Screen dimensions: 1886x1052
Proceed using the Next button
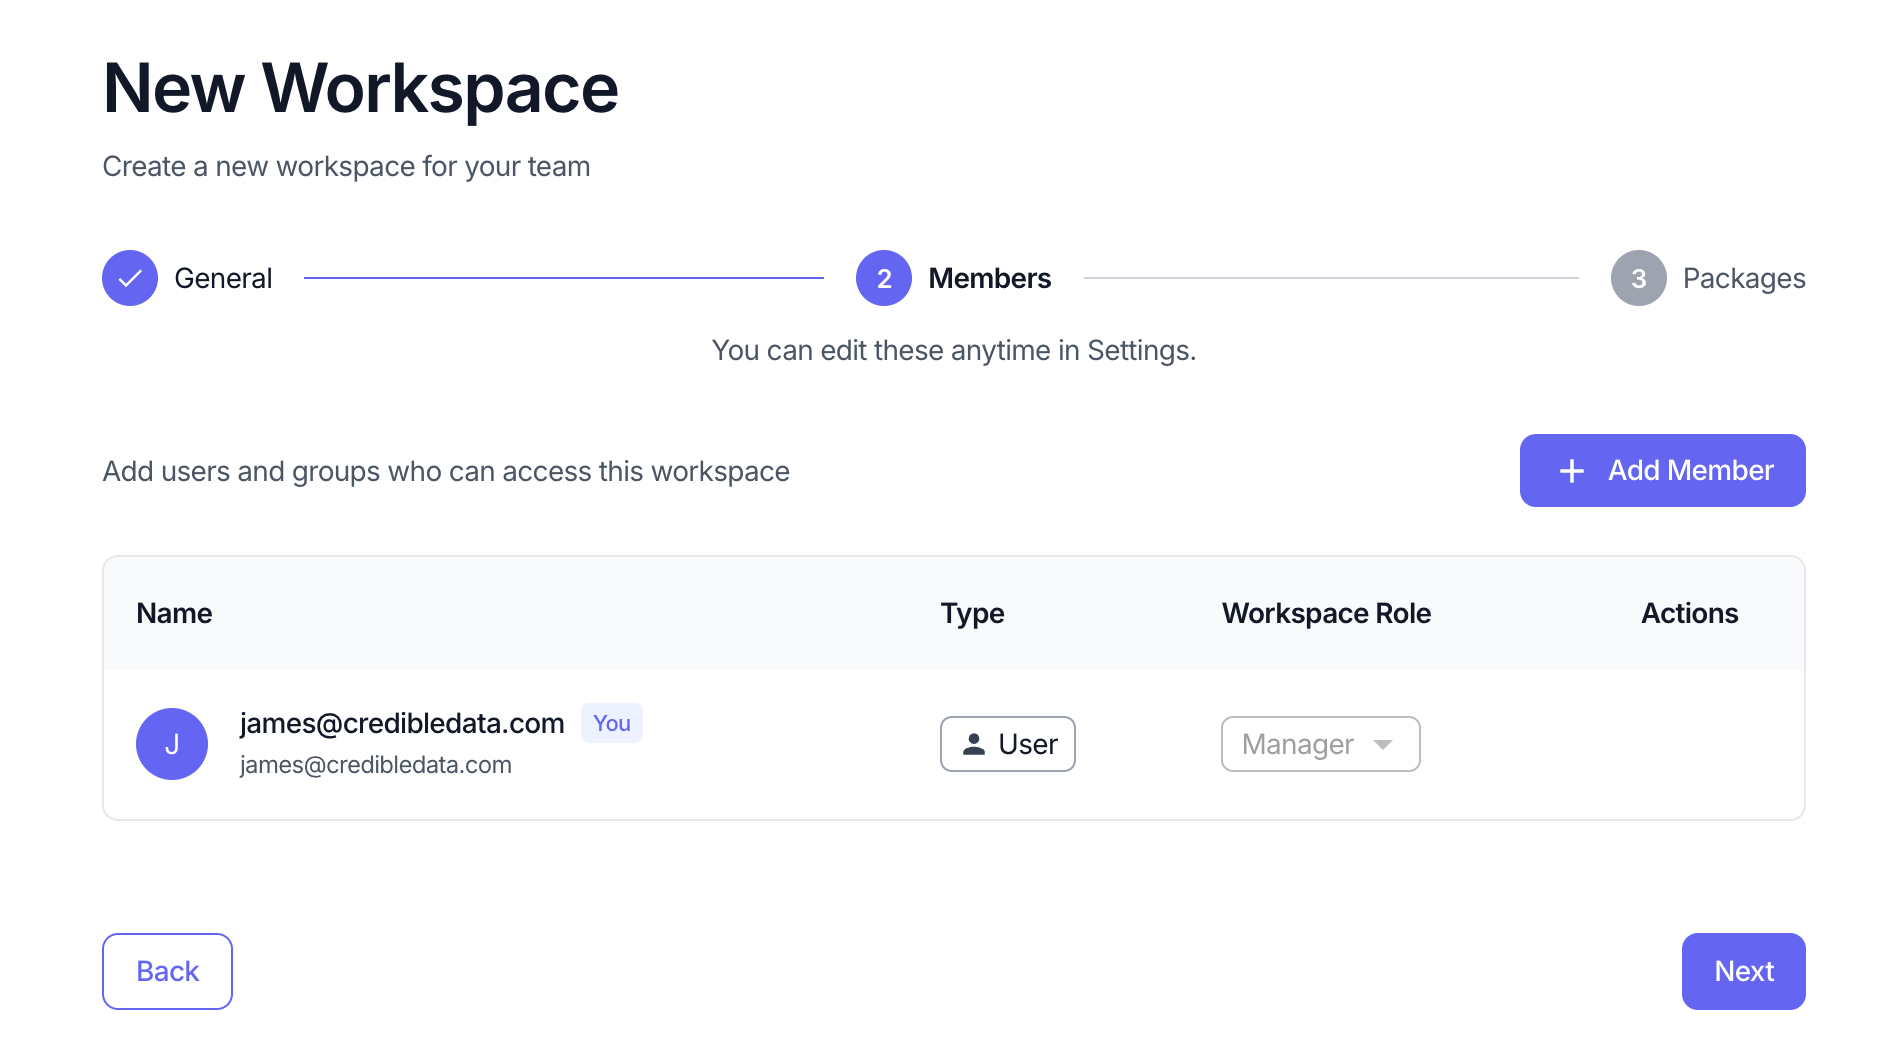(x=1743, y=970)
